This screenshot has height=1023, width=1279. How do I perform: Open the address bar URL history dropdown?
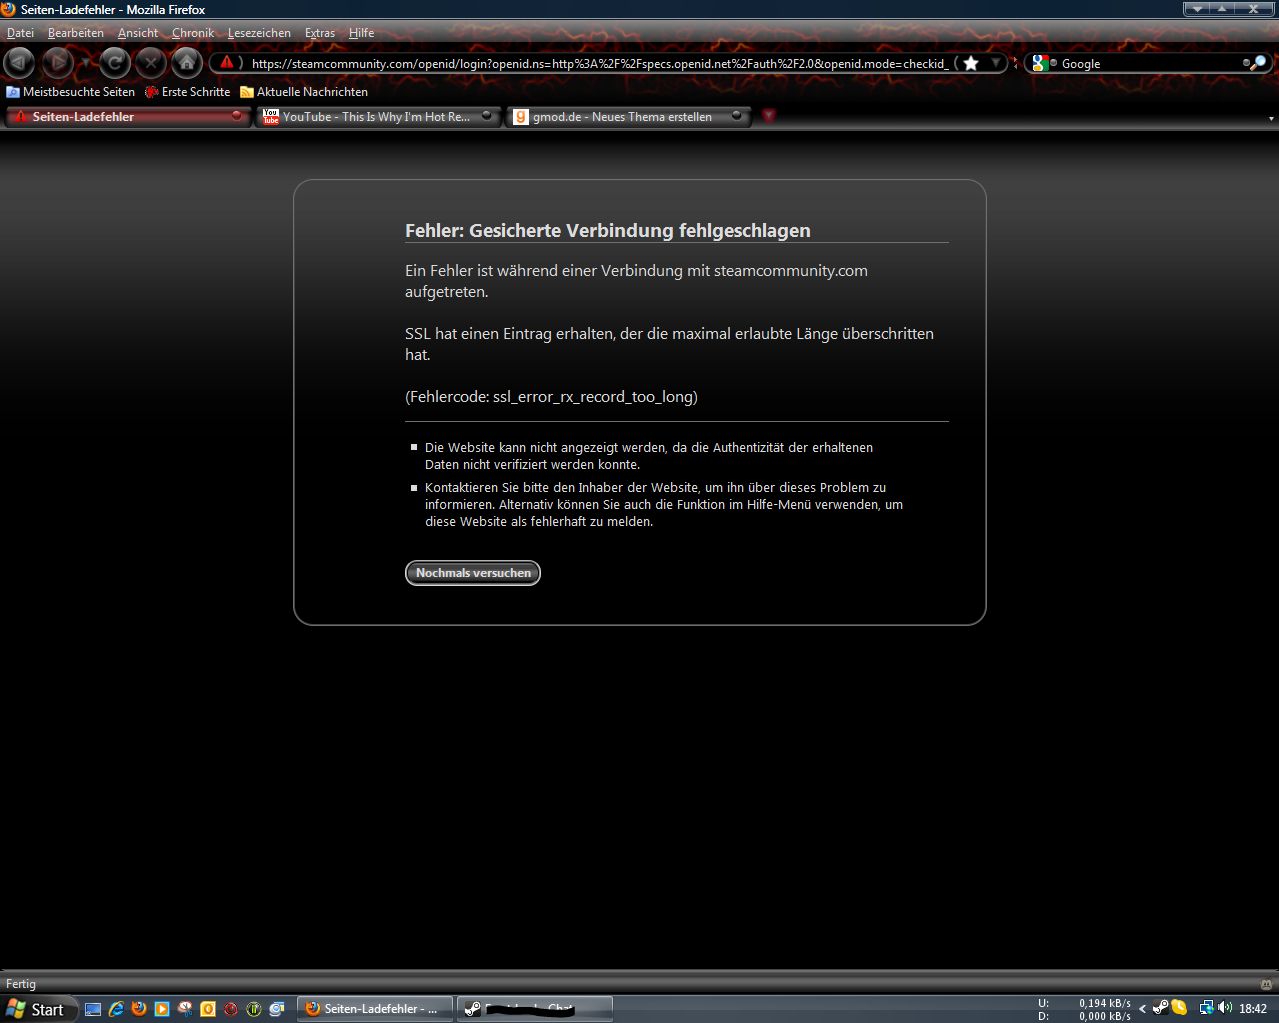coord(996,63)
